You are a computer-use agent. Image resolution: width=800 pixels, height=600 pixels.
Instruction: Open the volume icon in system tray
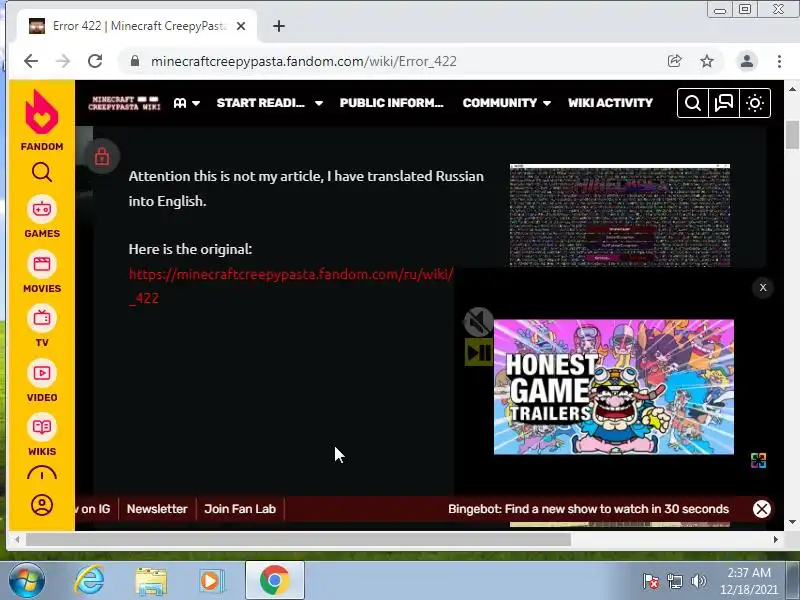point(698,581)
